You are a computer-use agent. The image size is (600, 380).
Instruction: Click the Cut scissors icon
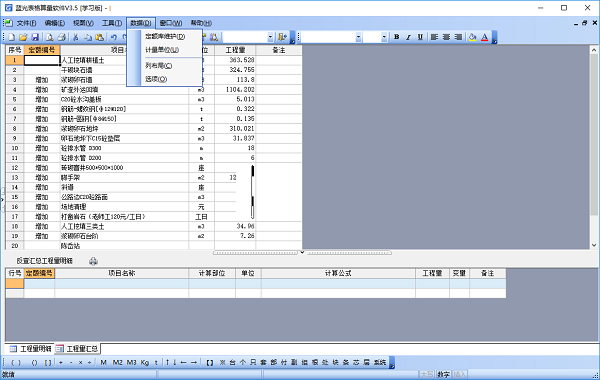click(75, 37)
